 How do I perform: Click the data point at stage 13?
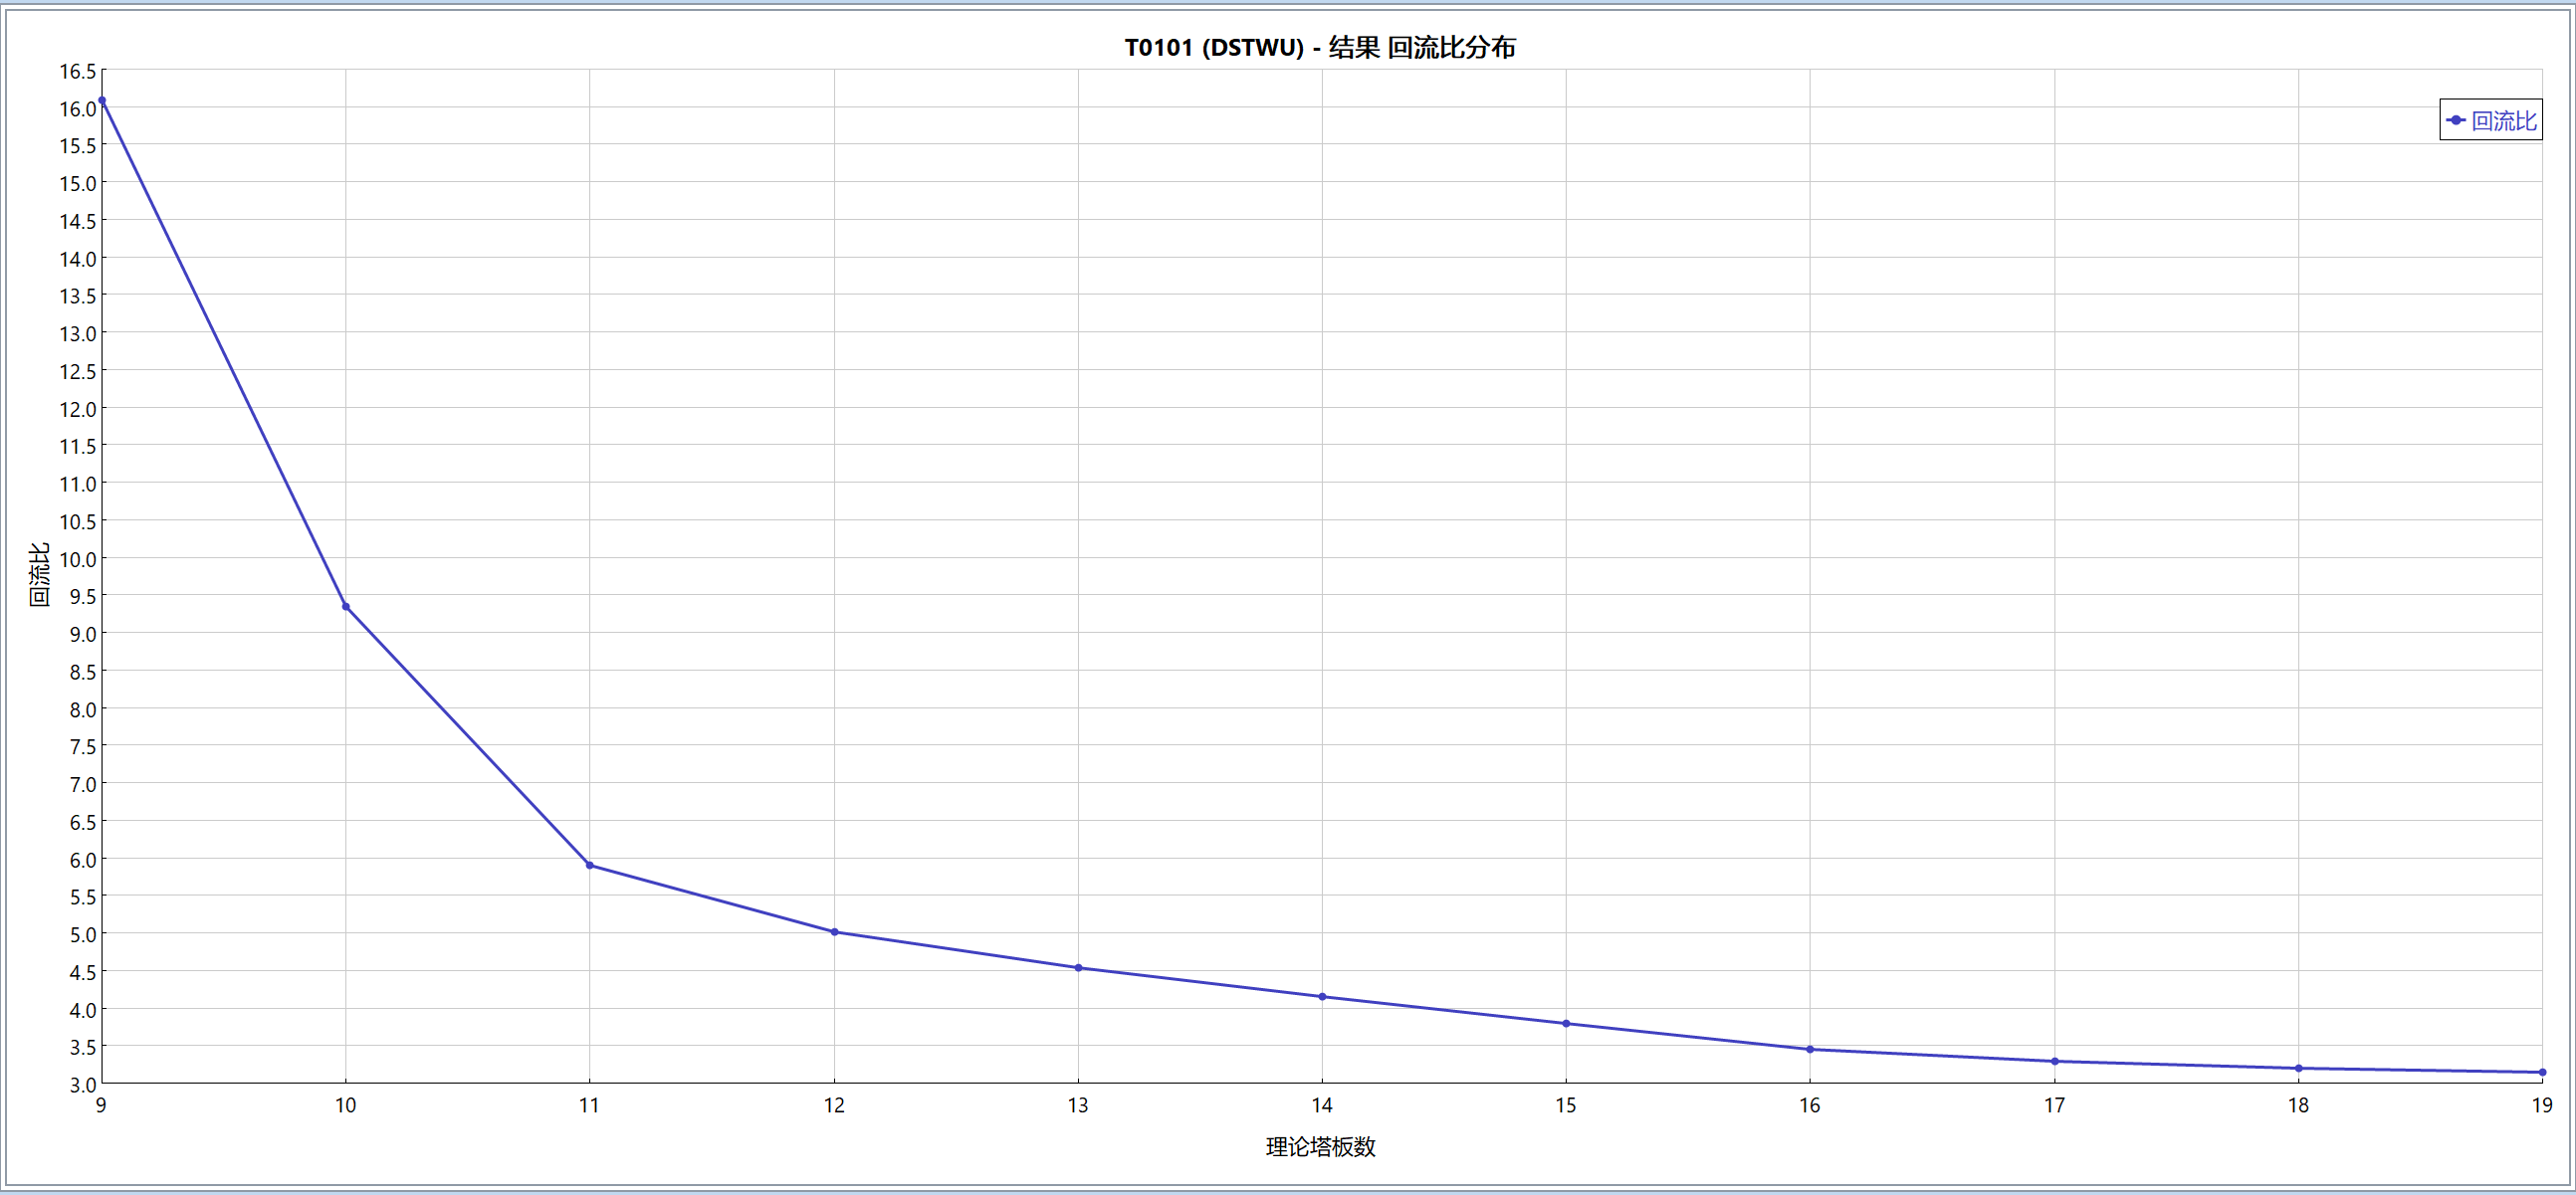(1078, 968)
